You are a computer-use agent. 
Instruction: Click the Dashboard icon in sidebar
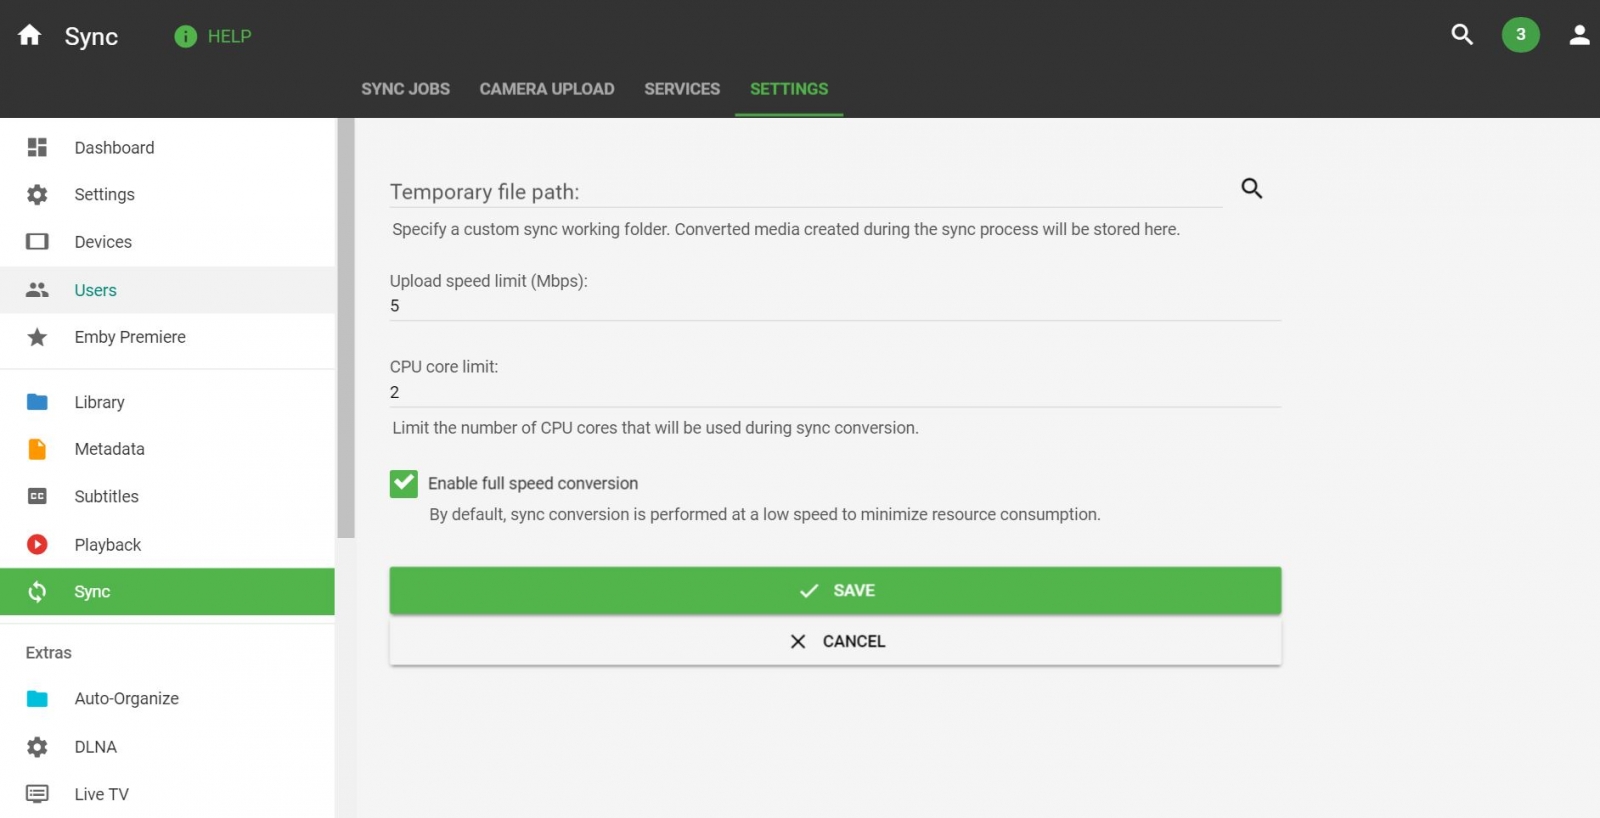(x=37, y=148)
